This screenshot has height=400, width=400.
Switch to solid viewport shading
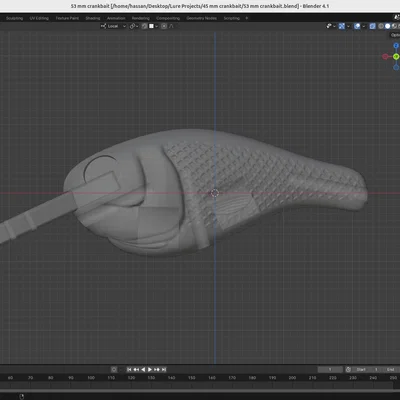(387, 26)
